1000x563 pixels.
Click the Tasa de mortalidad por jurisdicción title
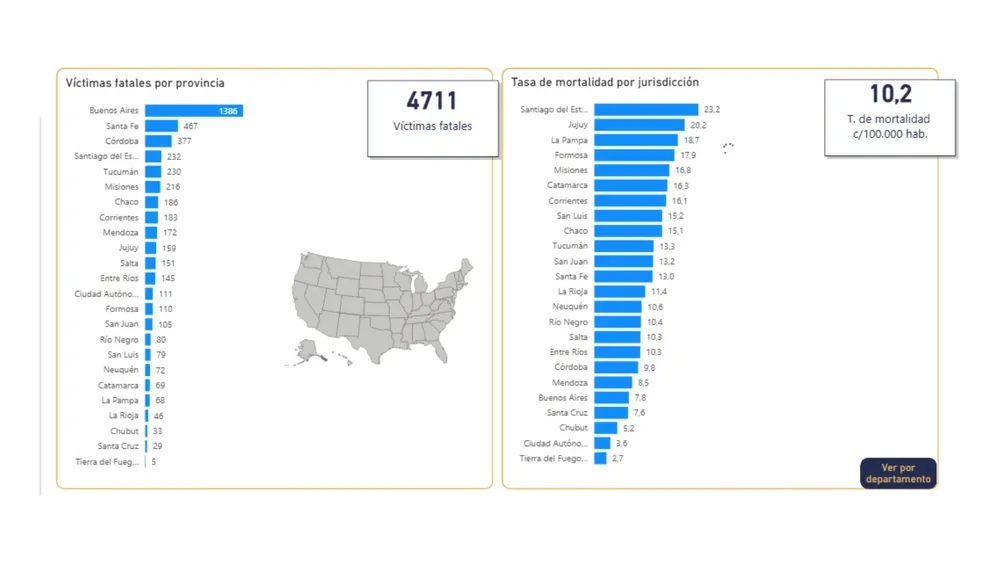[x=605, y=83]
